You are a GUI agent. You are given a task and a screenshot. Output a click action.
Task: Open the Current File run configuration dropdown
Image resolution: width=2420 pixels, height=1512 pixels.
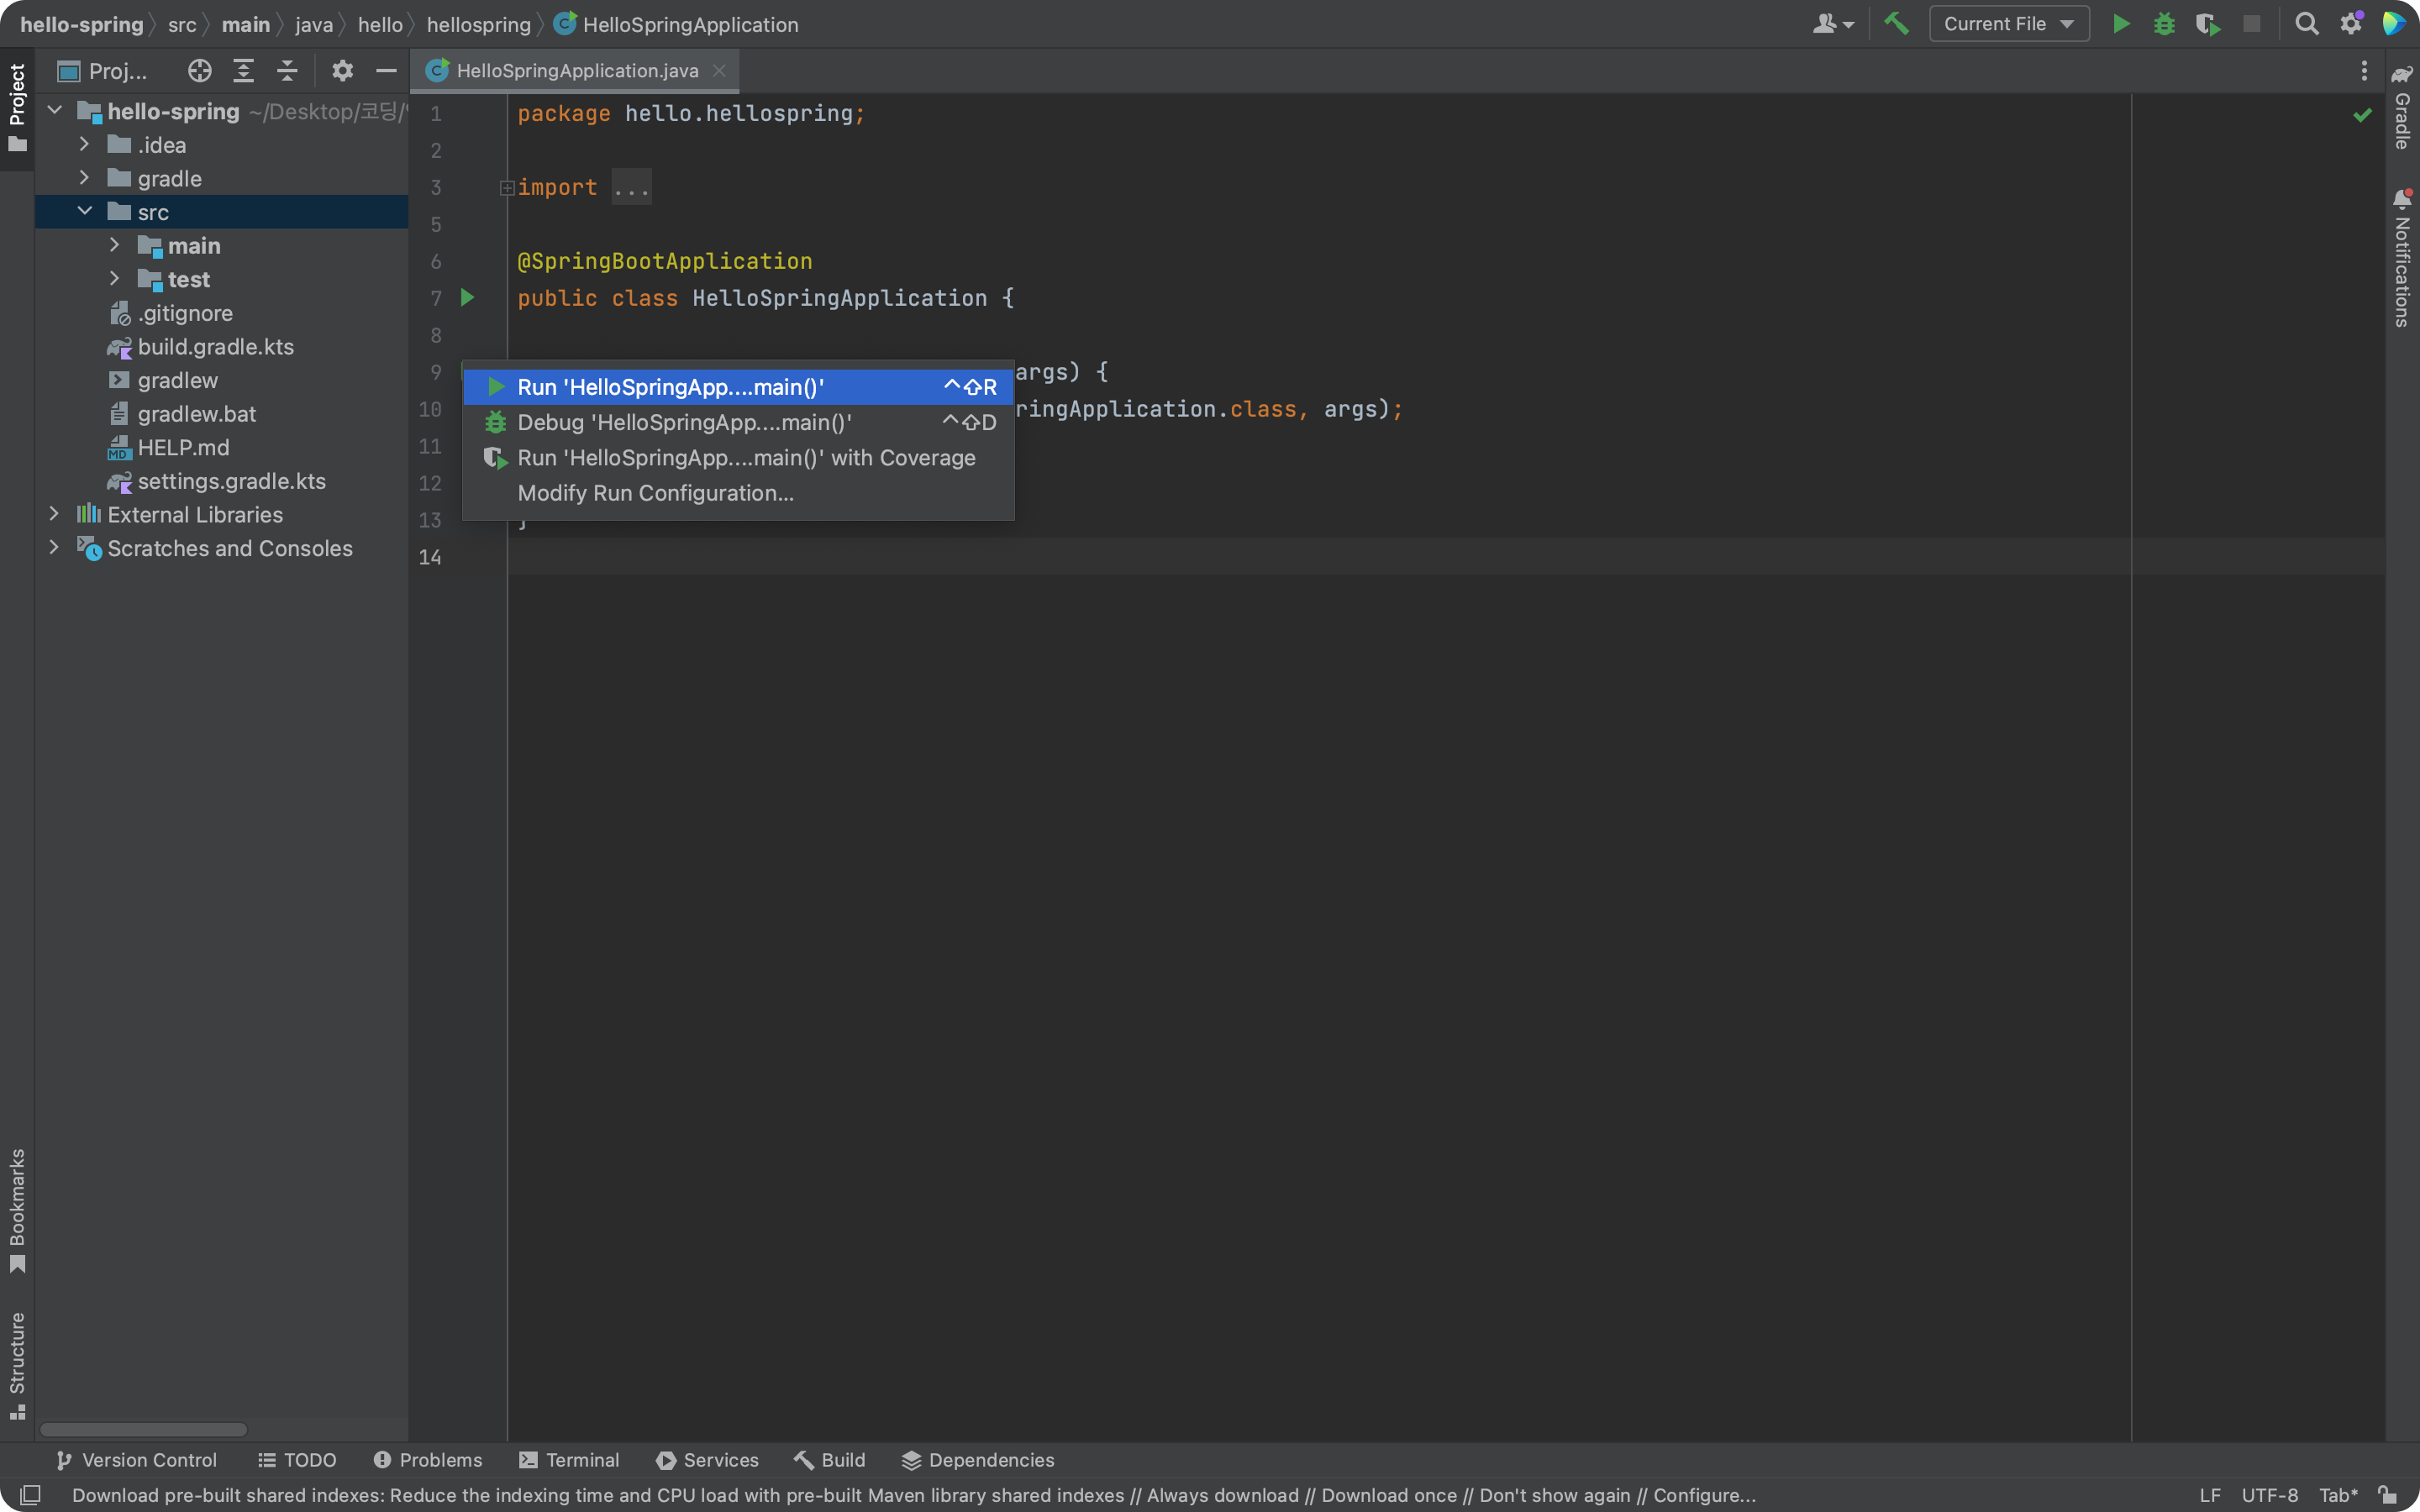[x=2008, y=24]
